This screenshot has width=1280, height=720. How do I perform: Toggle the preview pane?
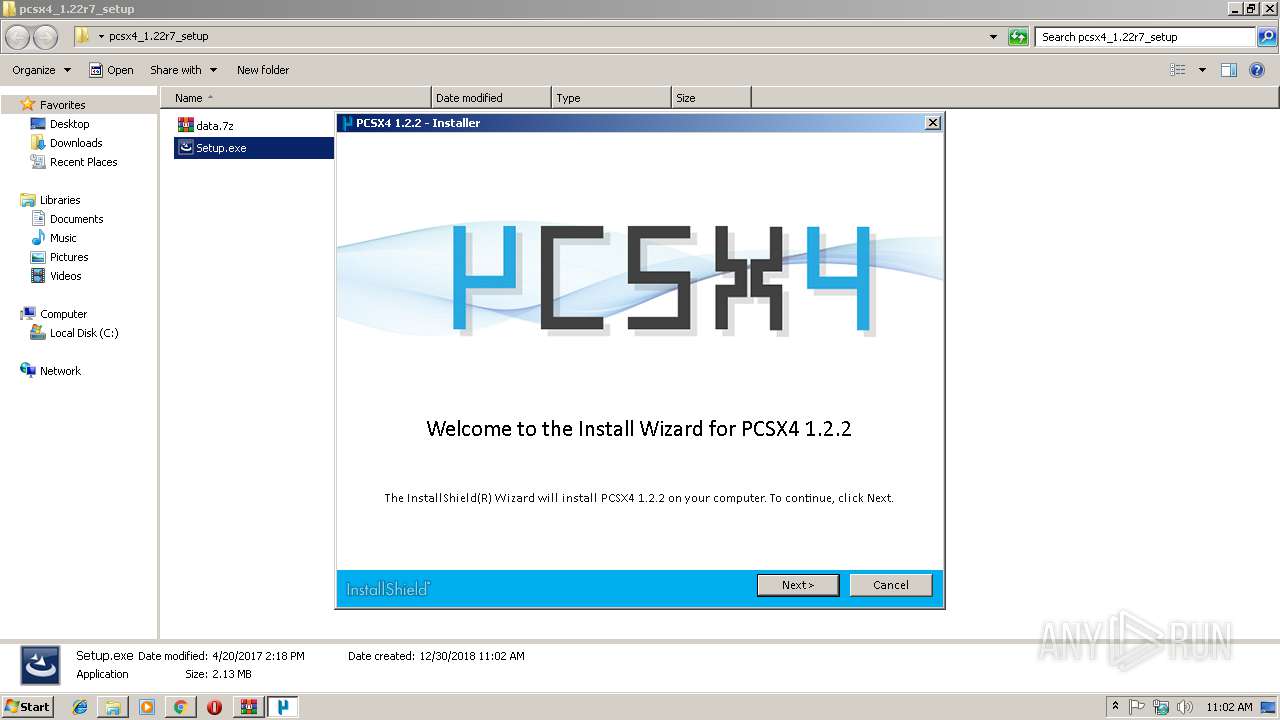coord(1229,70)
